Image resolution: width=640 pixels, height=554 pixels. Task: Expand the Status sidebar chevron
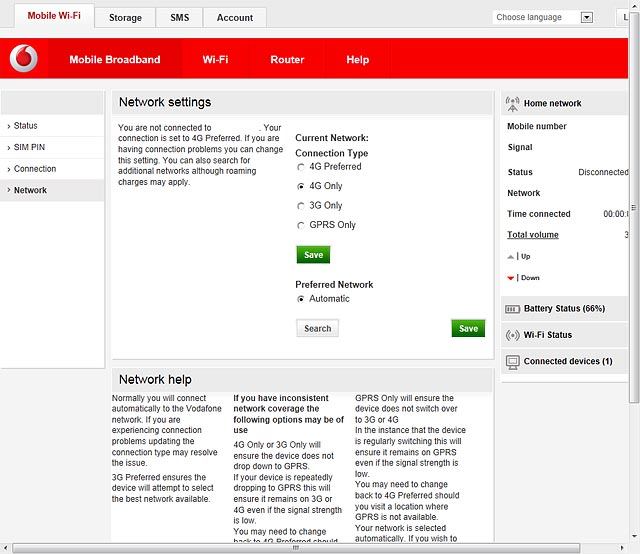coord(9,126)
